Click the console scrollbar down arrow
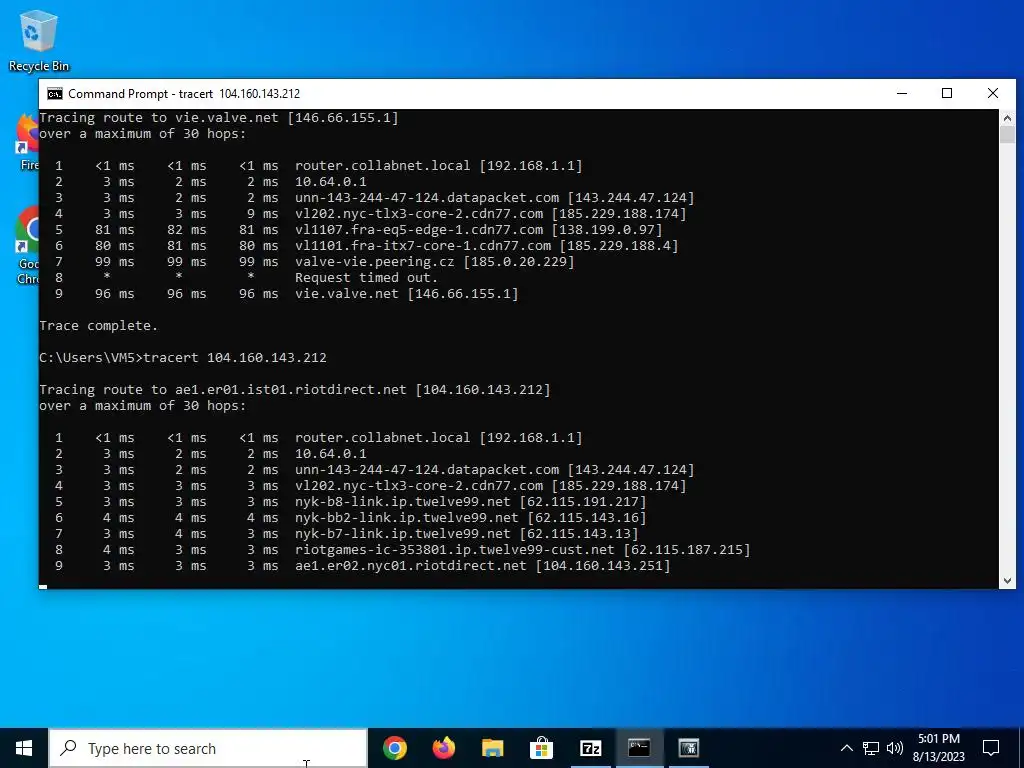 pyautogui.click(x=1007, y=580)
